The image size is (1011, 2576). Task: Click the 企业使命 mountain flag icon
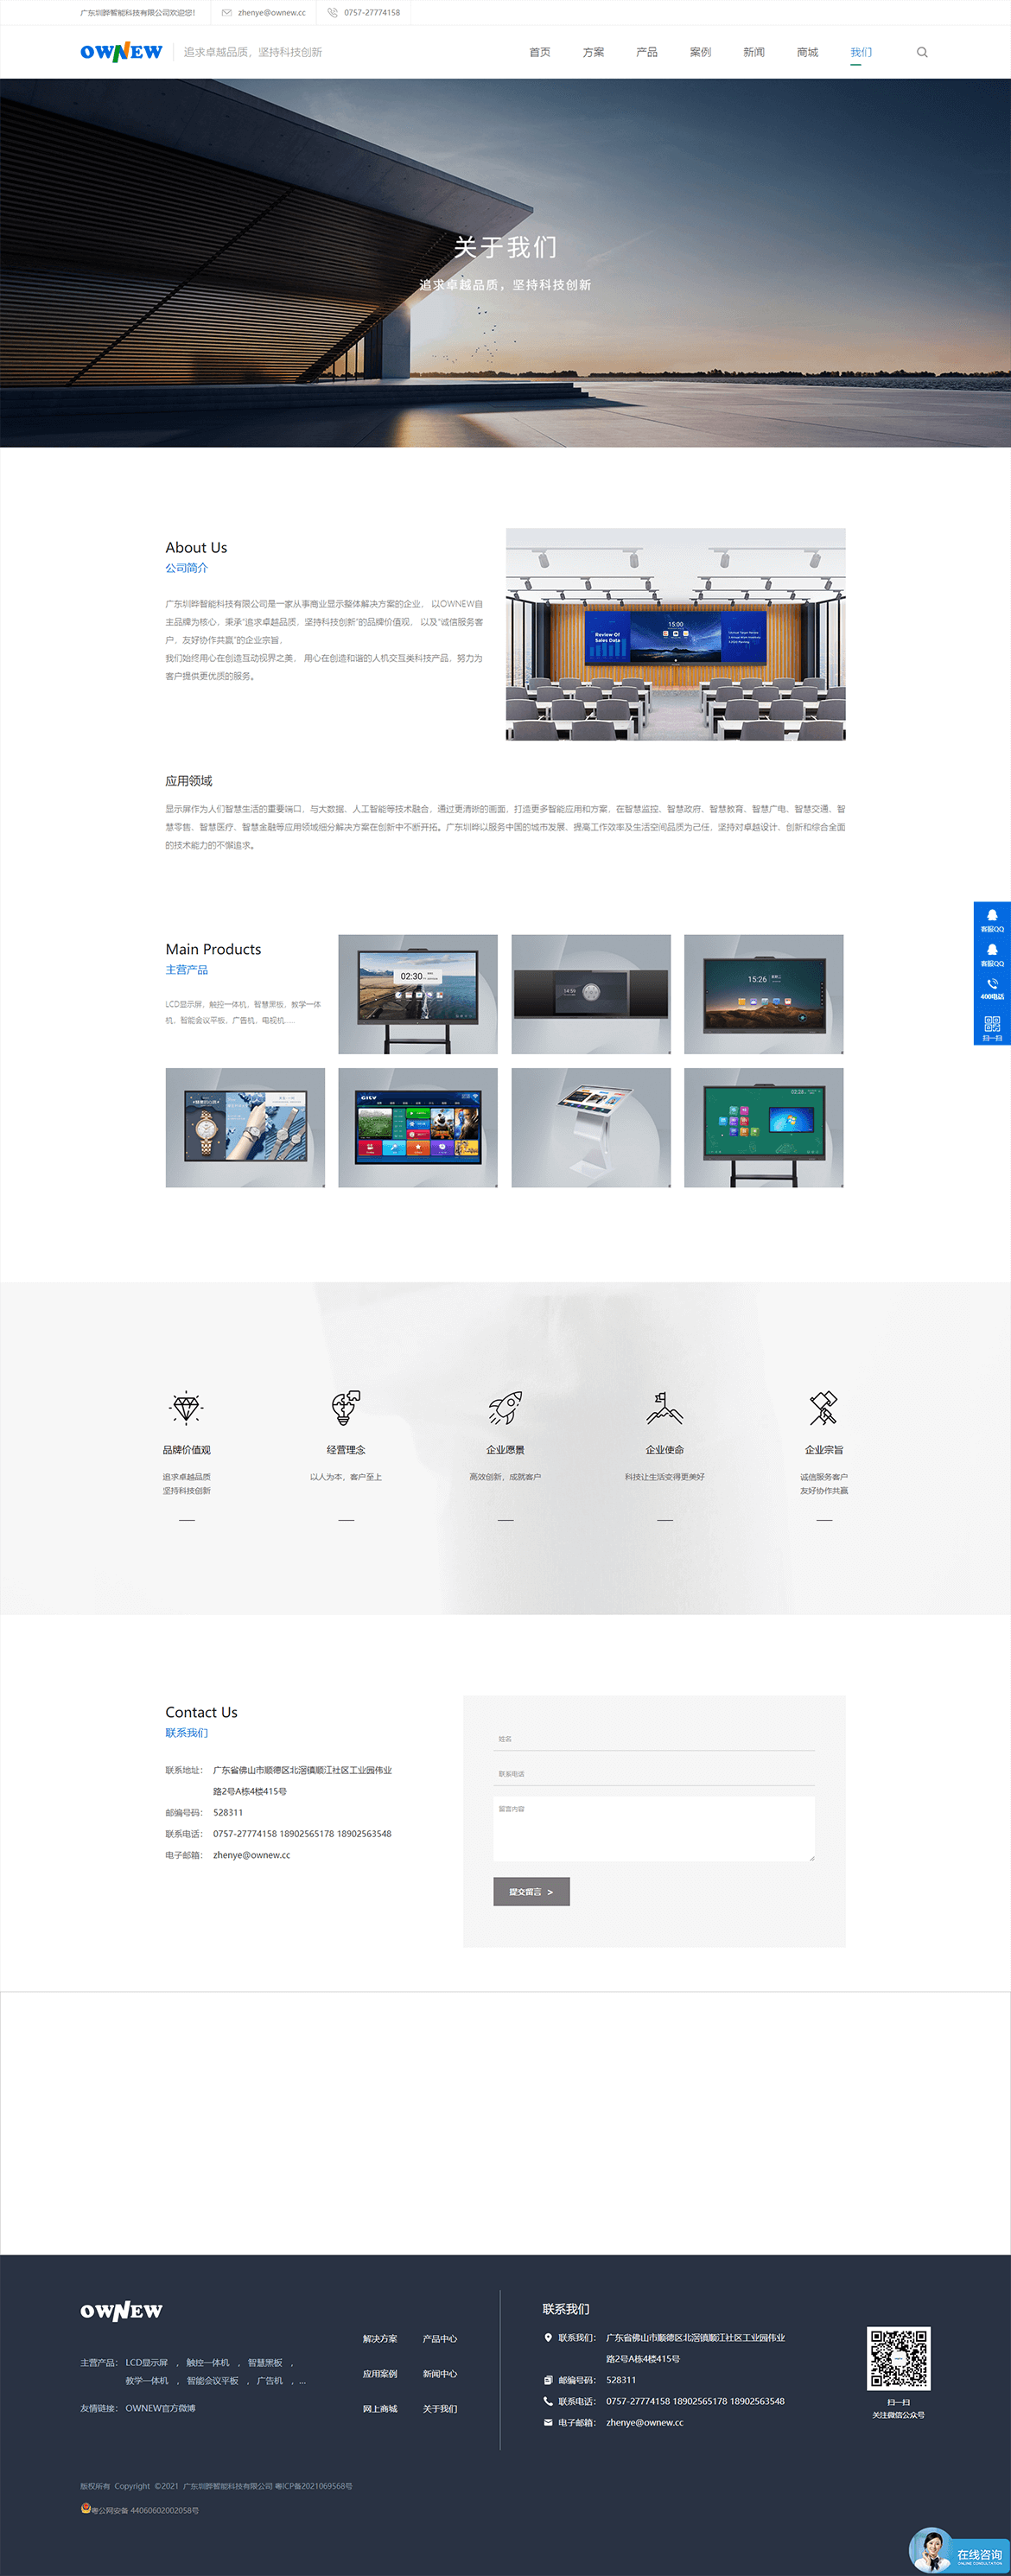tap(664, 1408)
